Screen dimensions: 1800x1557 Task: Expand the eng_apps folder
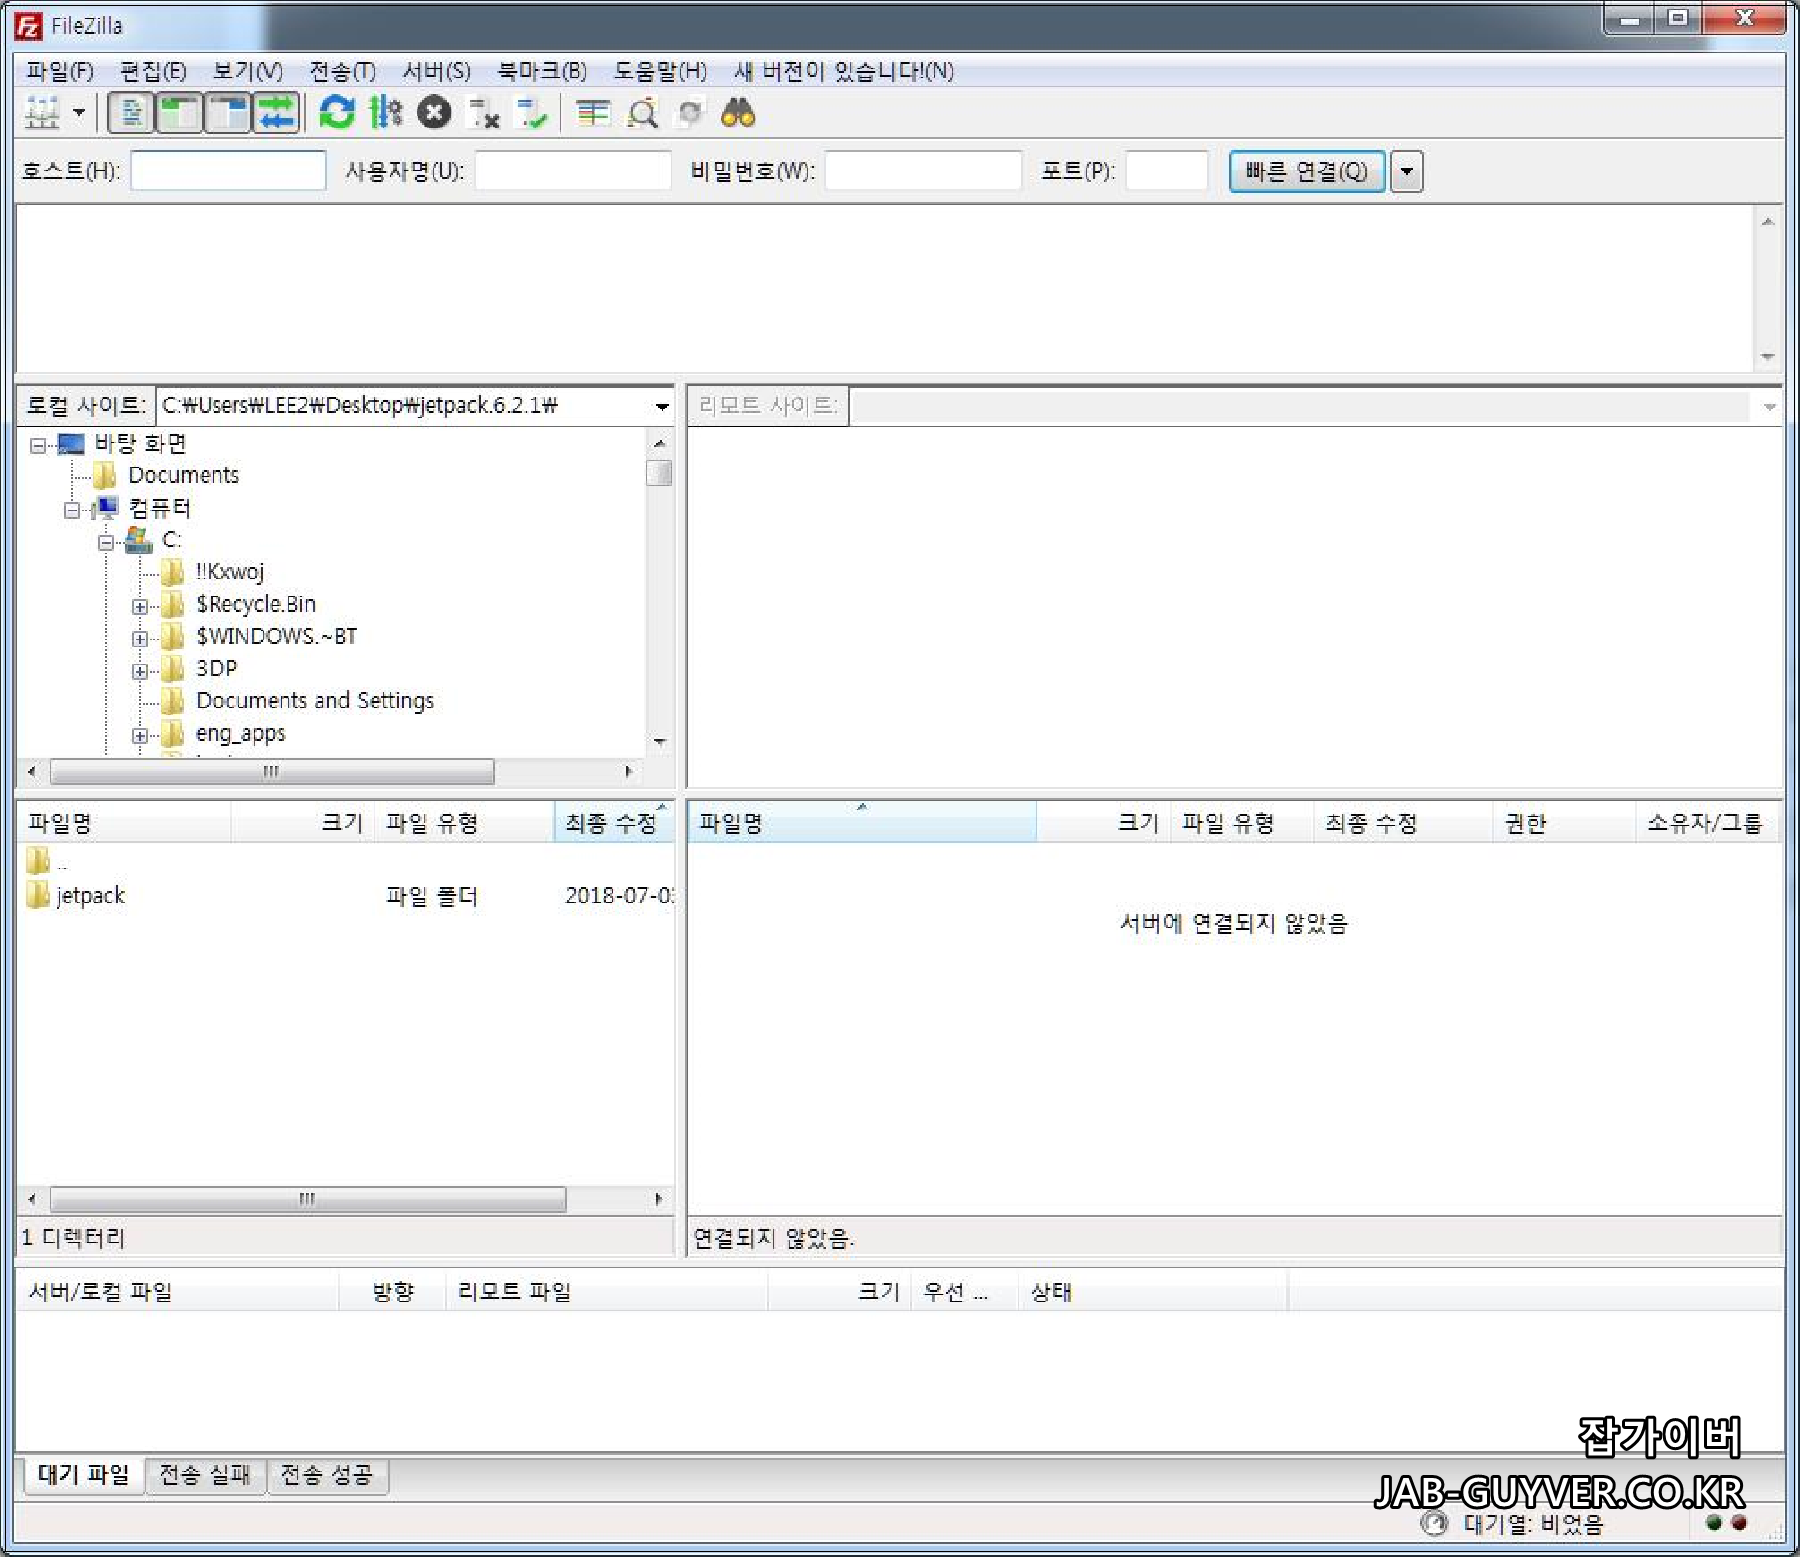point(140,735)
